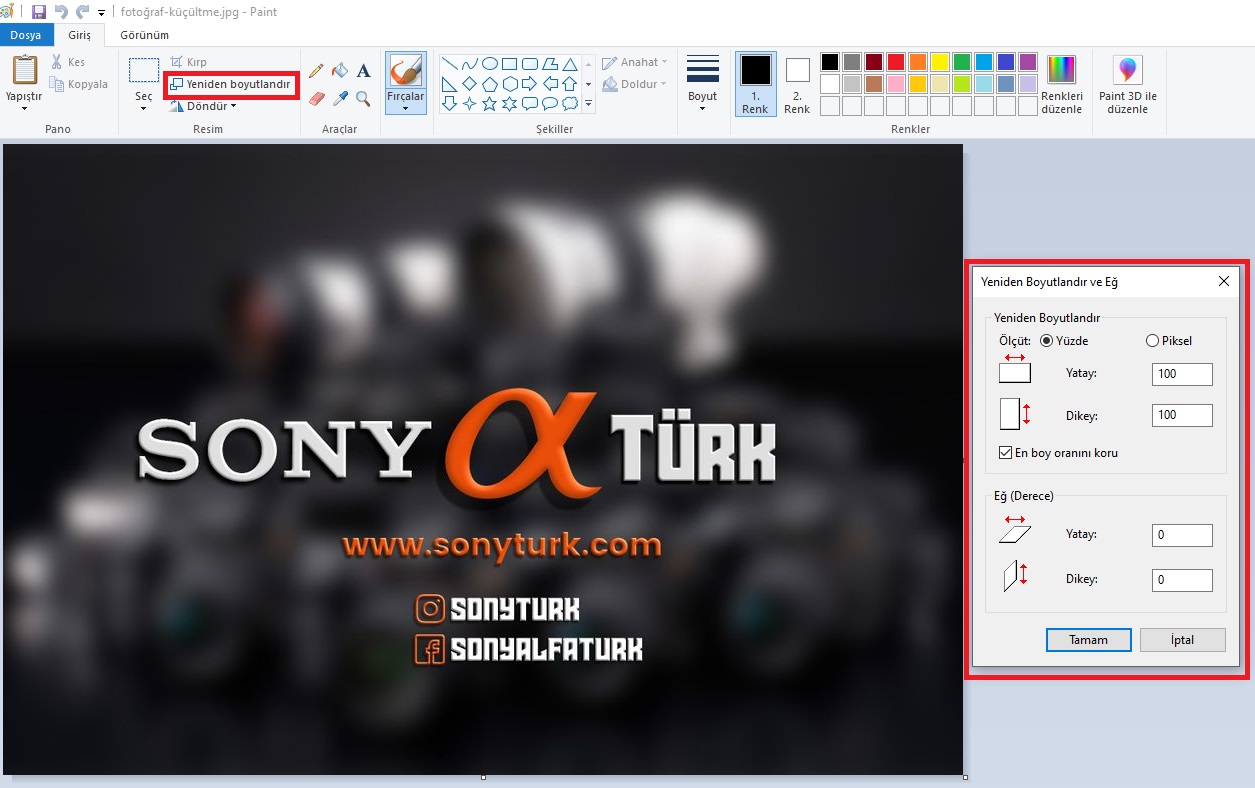Select the Right arrow shape

pyautogui.click(x=529, y=83)
